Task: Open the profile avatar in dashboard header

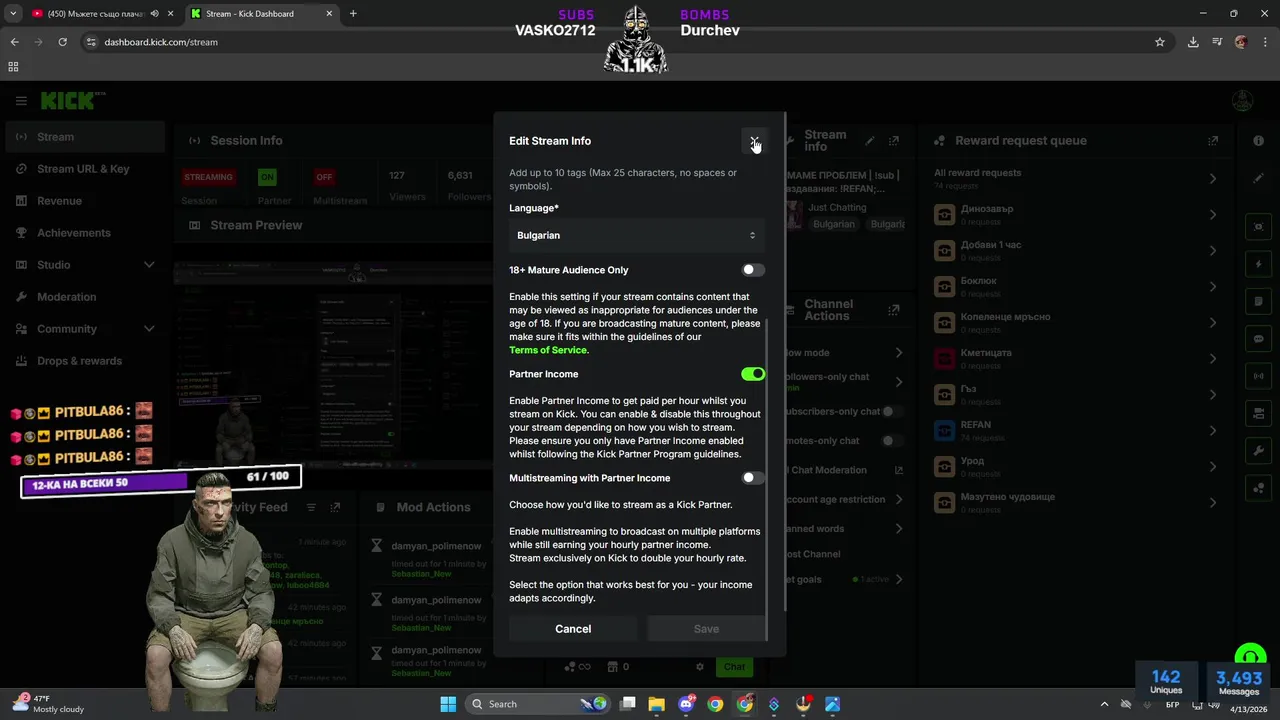Action: coord(1242,101)
